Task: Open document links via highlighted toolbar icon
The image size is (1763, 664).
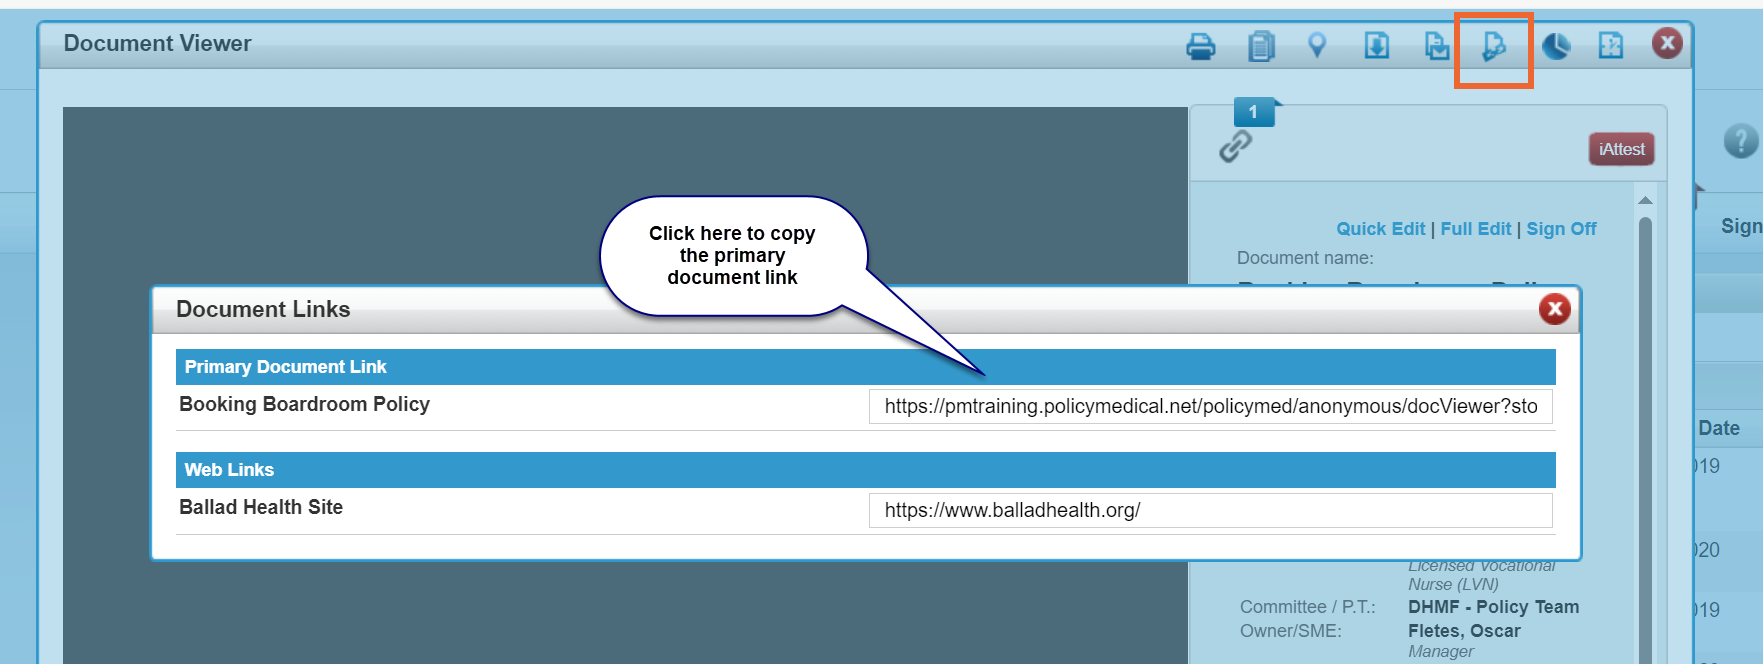Action: 1494,46
